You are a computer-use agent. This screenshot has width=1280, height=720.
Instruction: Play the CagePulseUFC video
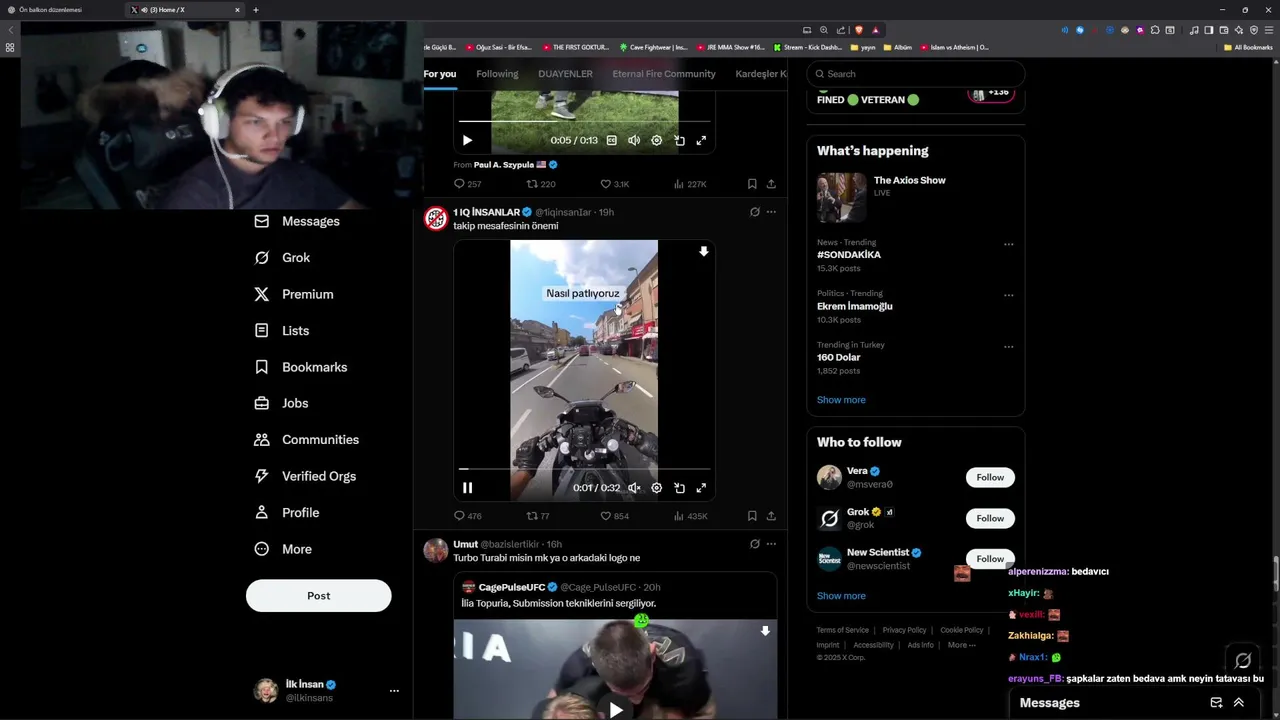615,710
